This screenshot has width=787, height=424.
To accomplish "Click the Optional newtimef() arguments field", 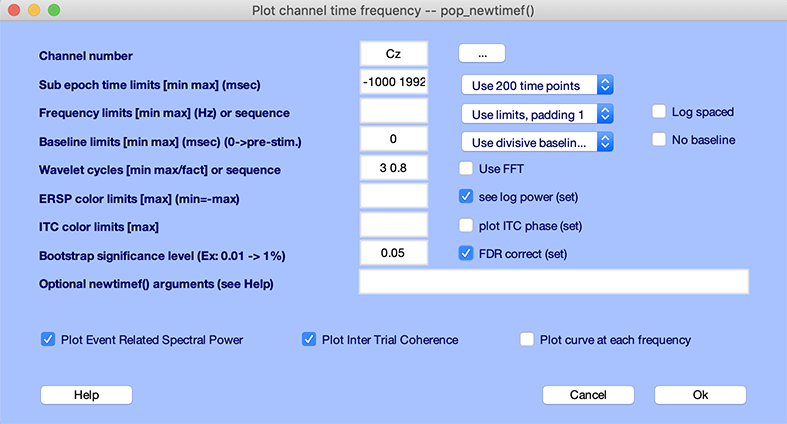I will click(553, 283).
